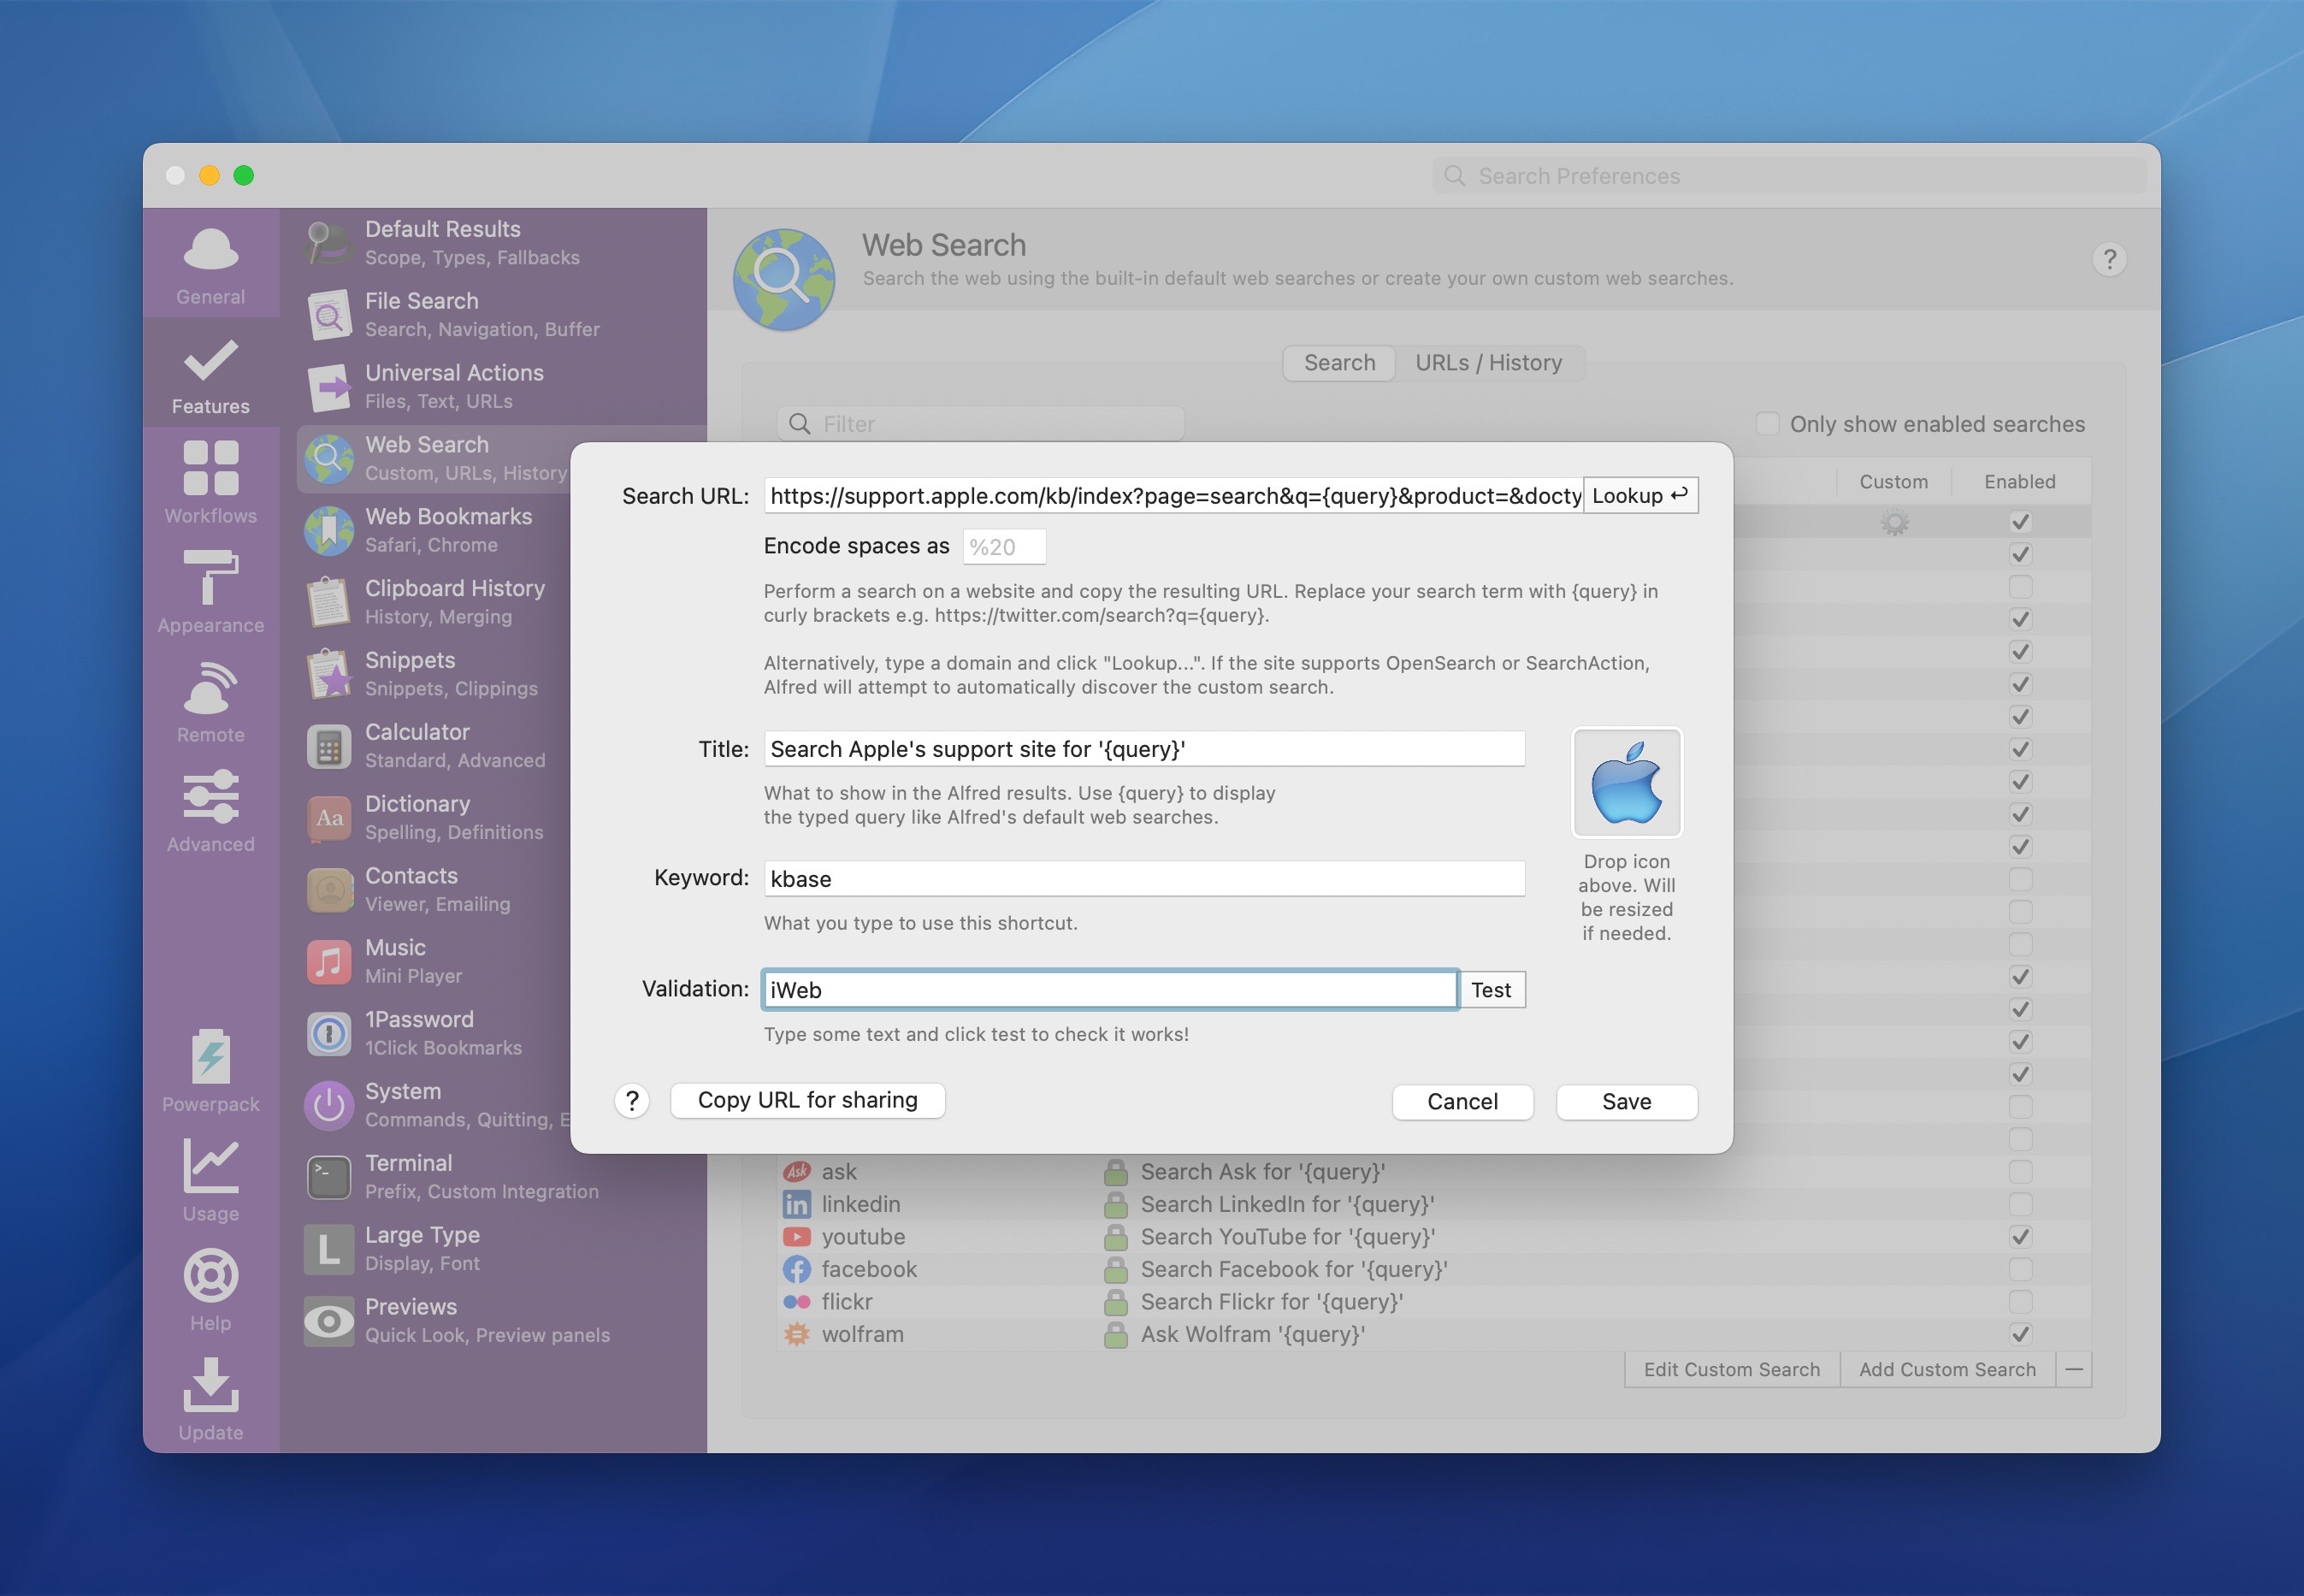Select Dictionary feature
The width and height of the screenshot is (2304, 1596).
coord(433,818)
